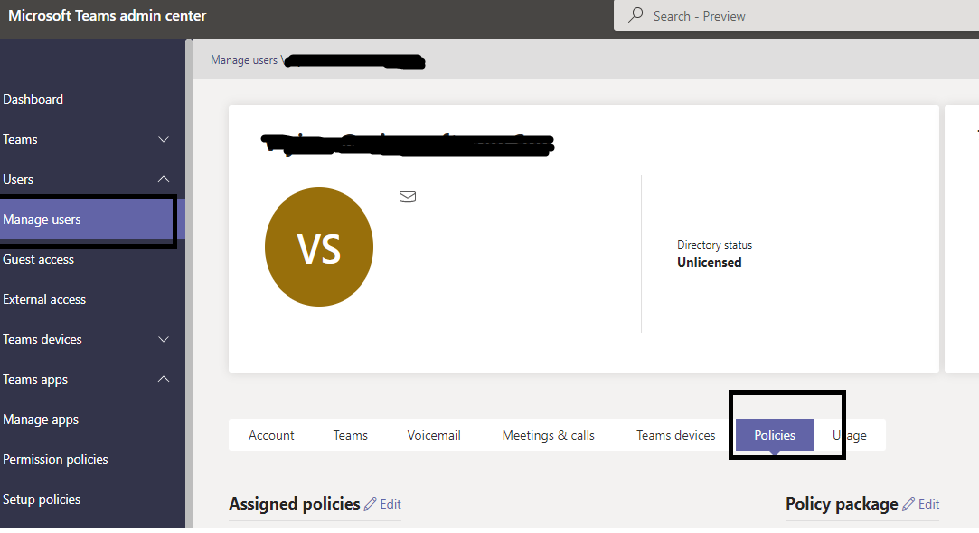Open the Dashboard page
This screenshot has height=533, width=979.
pyautogui.click(x=33, y=99)
